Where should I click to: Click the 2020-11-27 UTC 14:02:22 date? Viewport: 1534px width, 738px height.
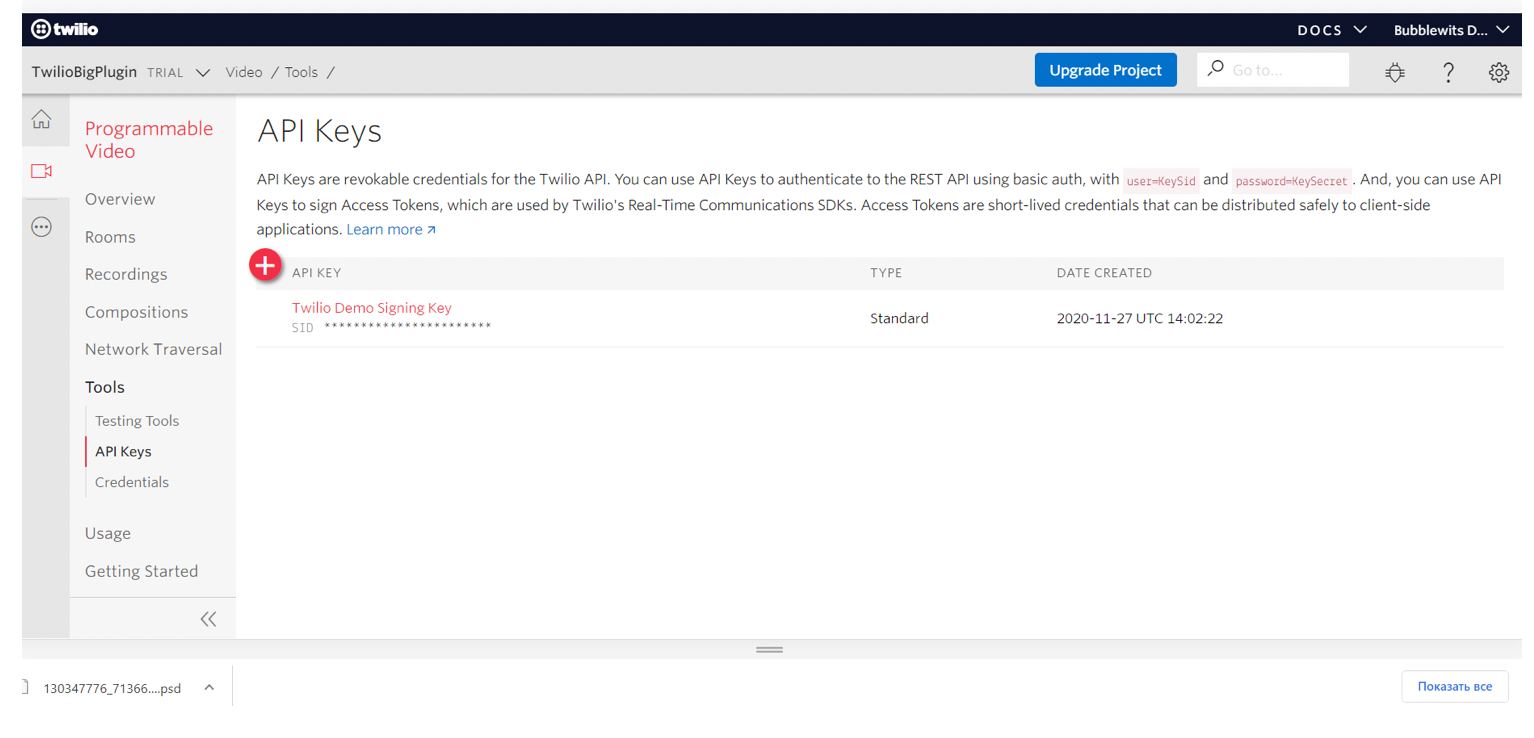coord(1139,319)
